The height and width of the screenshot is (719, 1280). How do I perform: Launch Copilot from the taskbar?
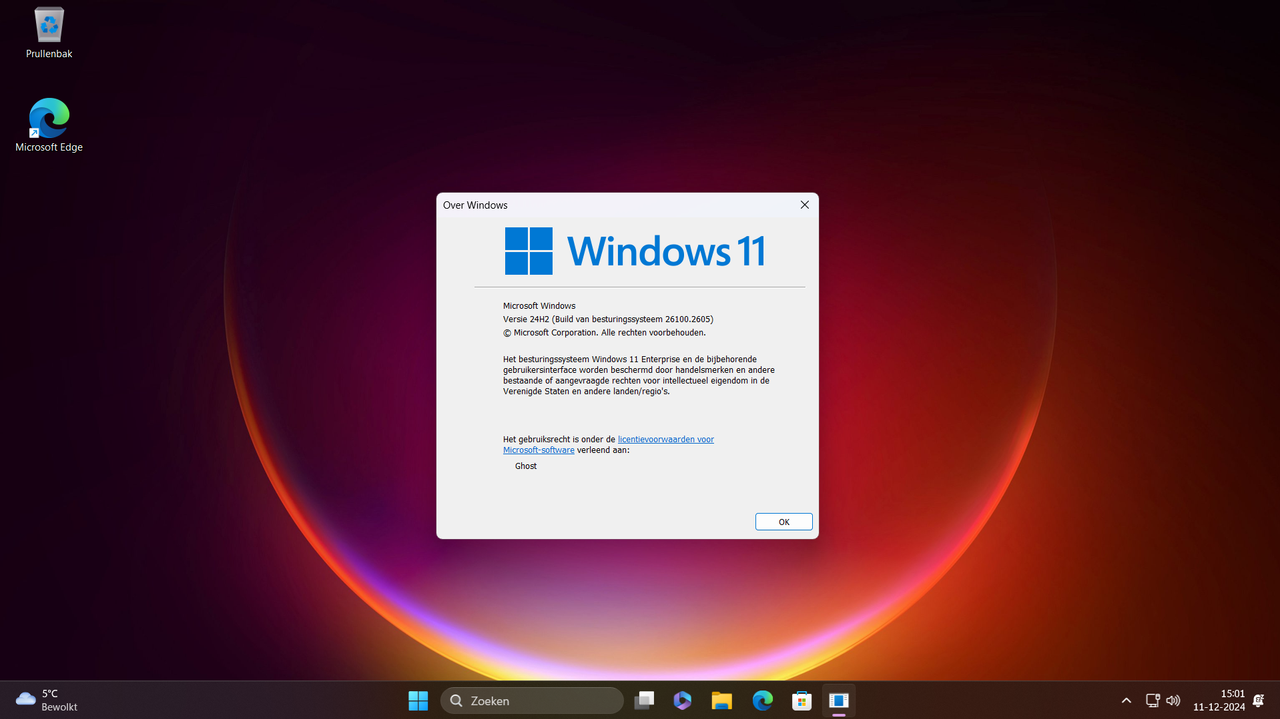click(x=683, y=700)
